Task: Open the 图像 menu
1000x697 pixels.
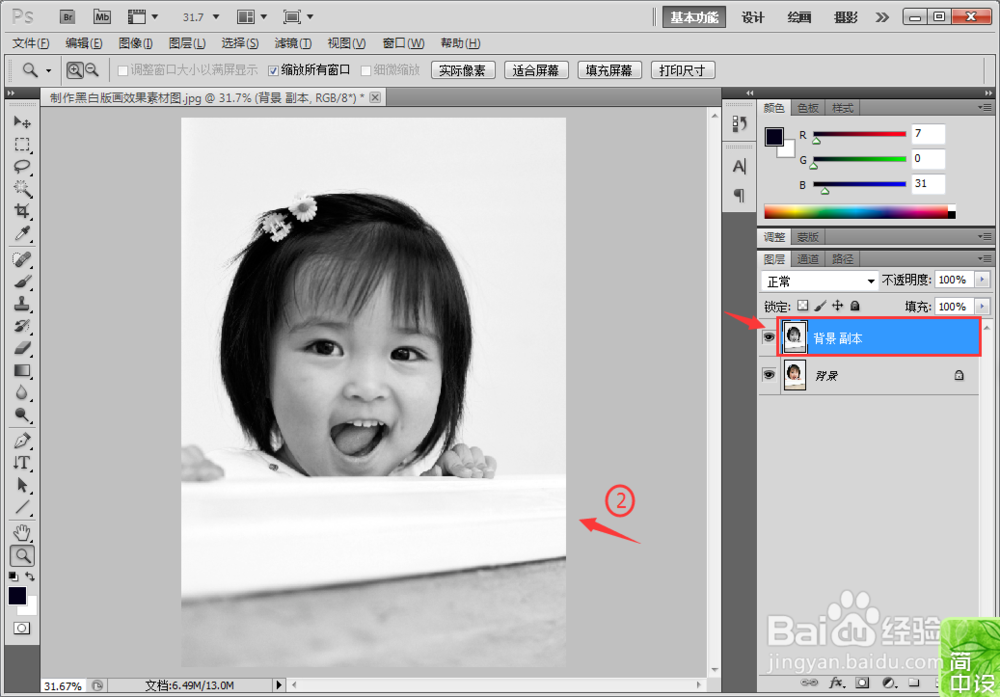Action: (135, 43)
